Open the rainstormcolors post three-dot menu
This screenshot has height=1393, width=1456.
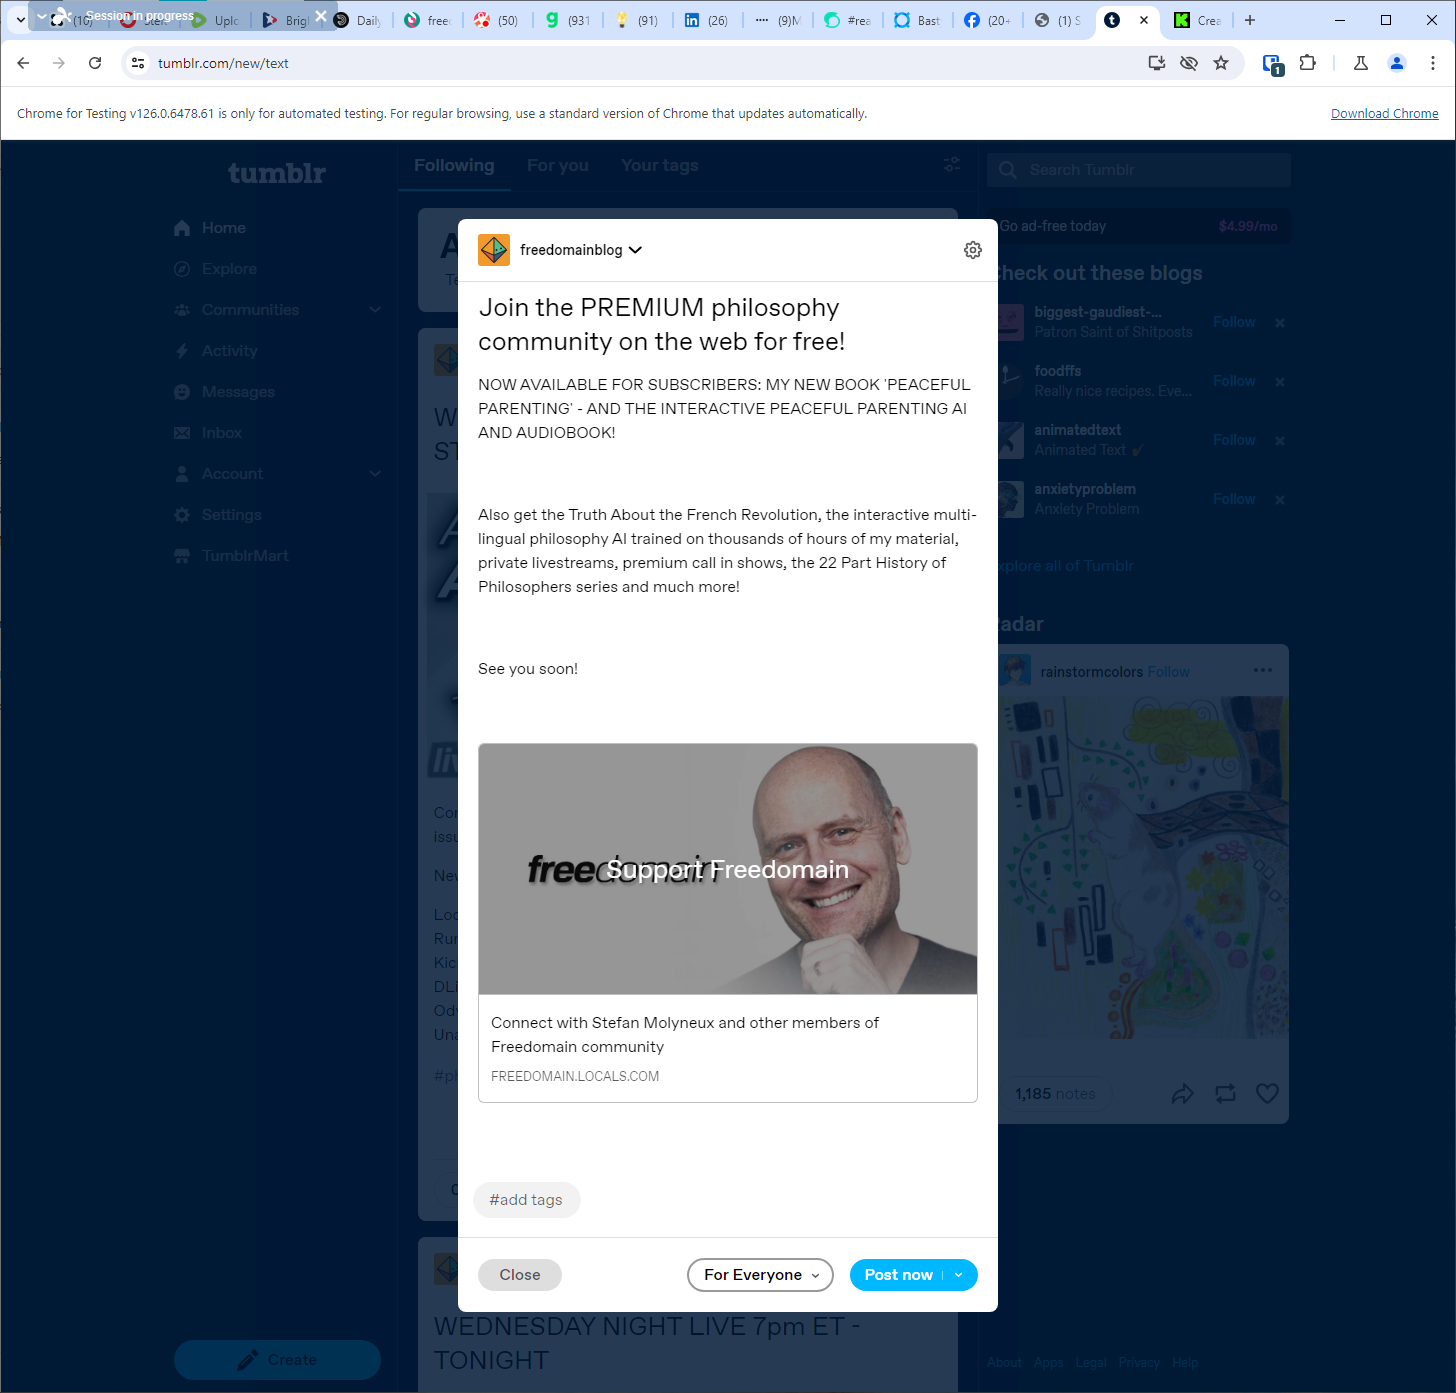1263,671
